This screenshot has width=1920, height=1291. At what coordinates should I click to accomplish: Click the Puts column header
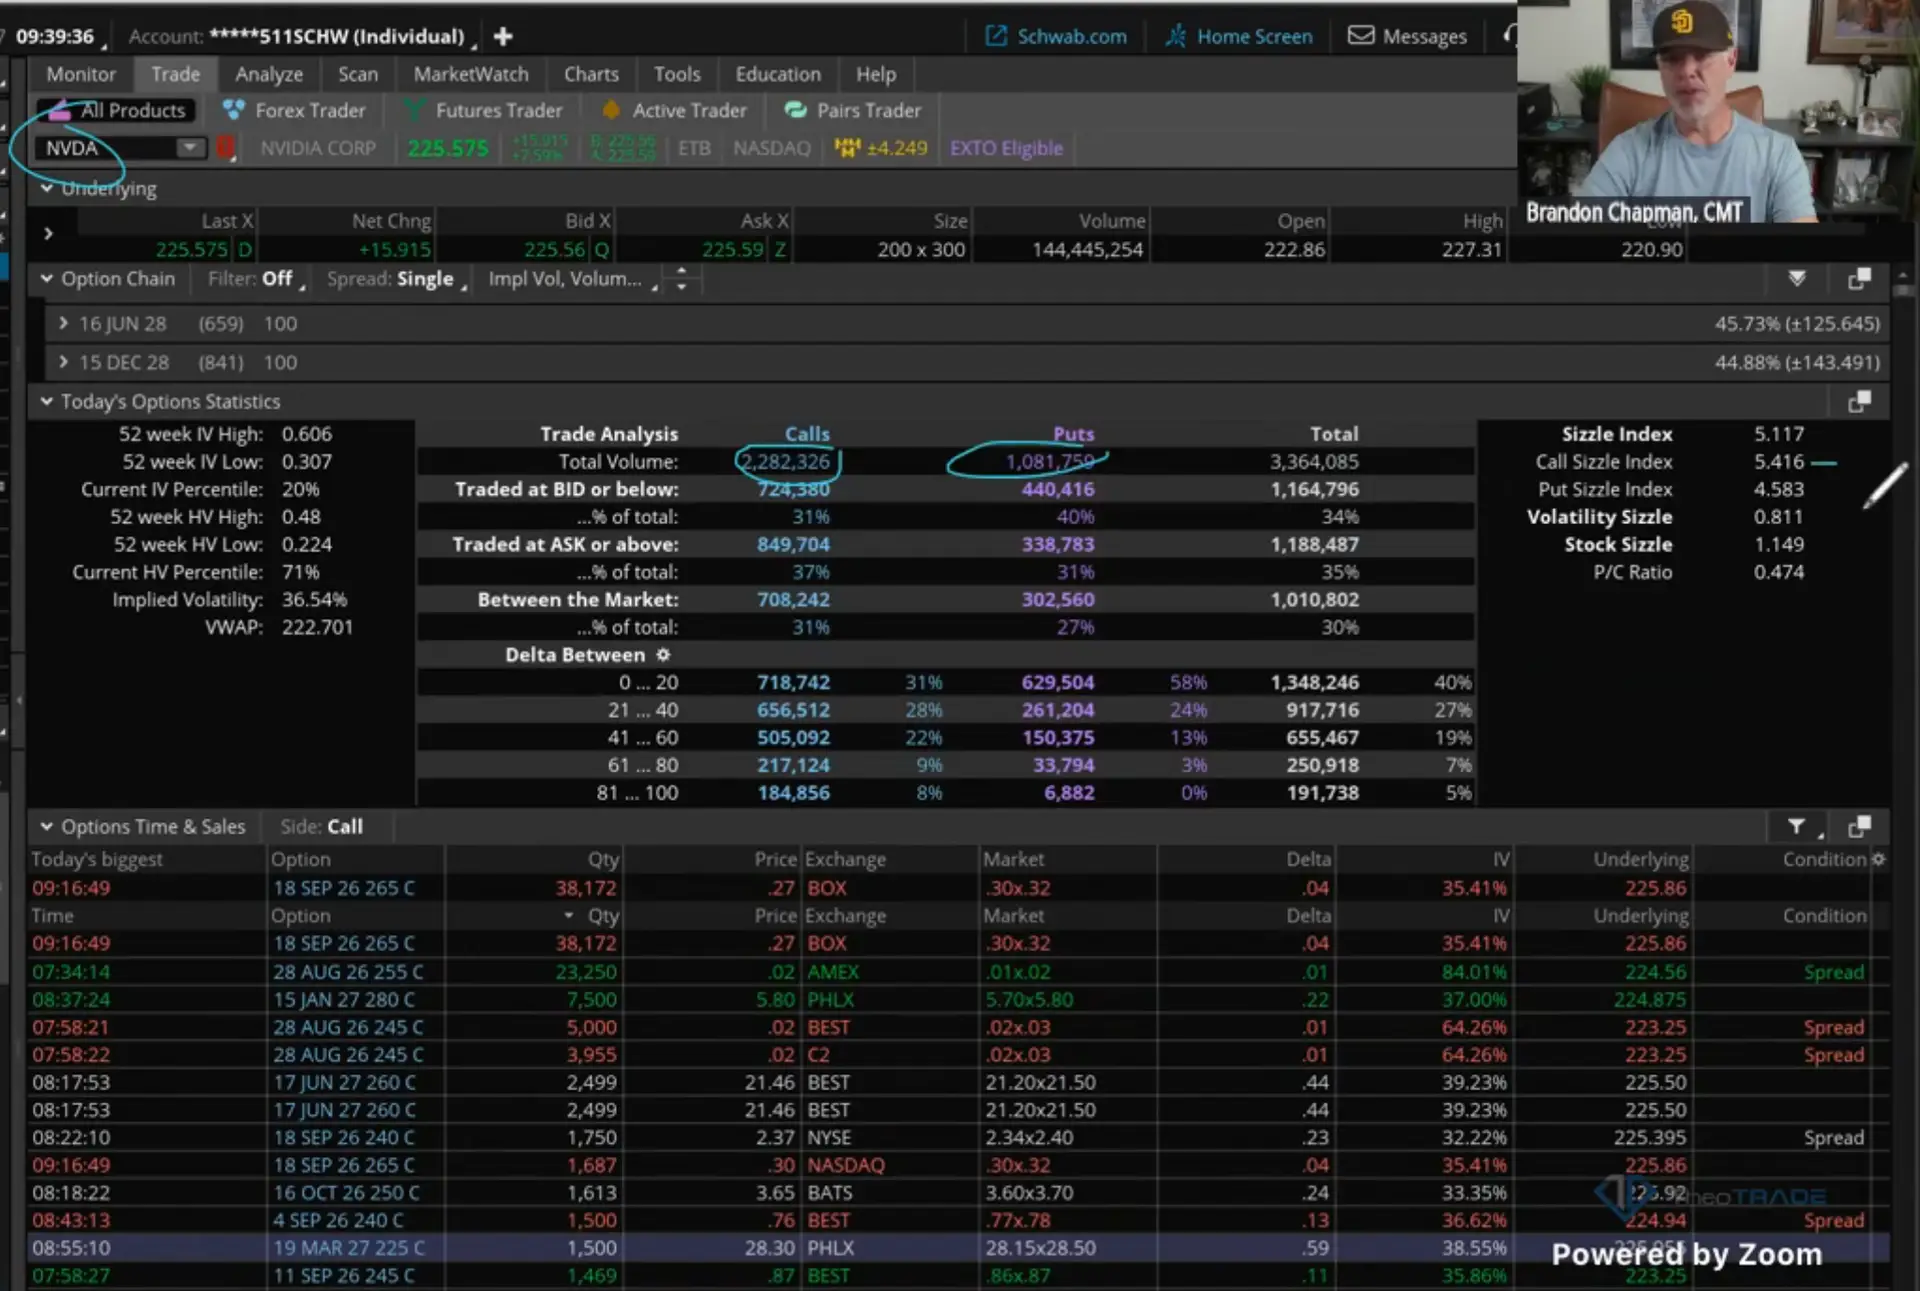pos(1074,434)
